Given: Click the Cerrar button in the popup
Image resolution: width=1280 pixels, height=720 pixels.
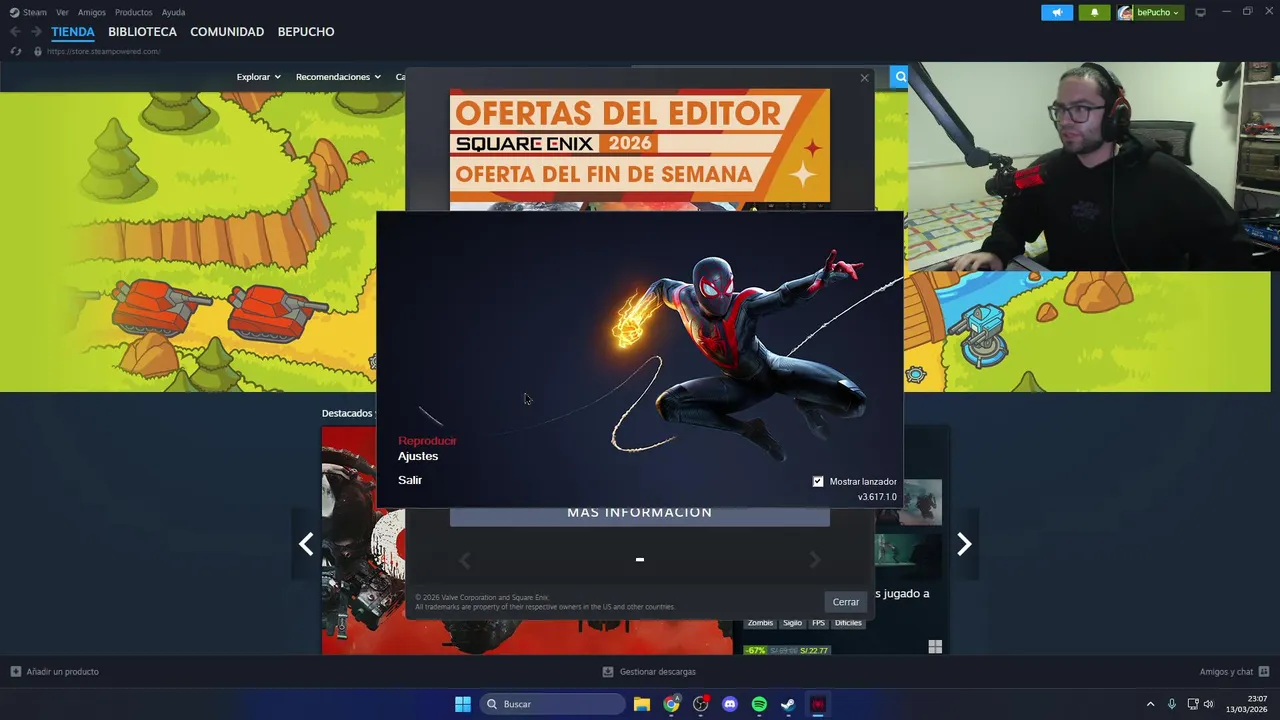Looking at the screenshot, I should click(x=846, y=602).
